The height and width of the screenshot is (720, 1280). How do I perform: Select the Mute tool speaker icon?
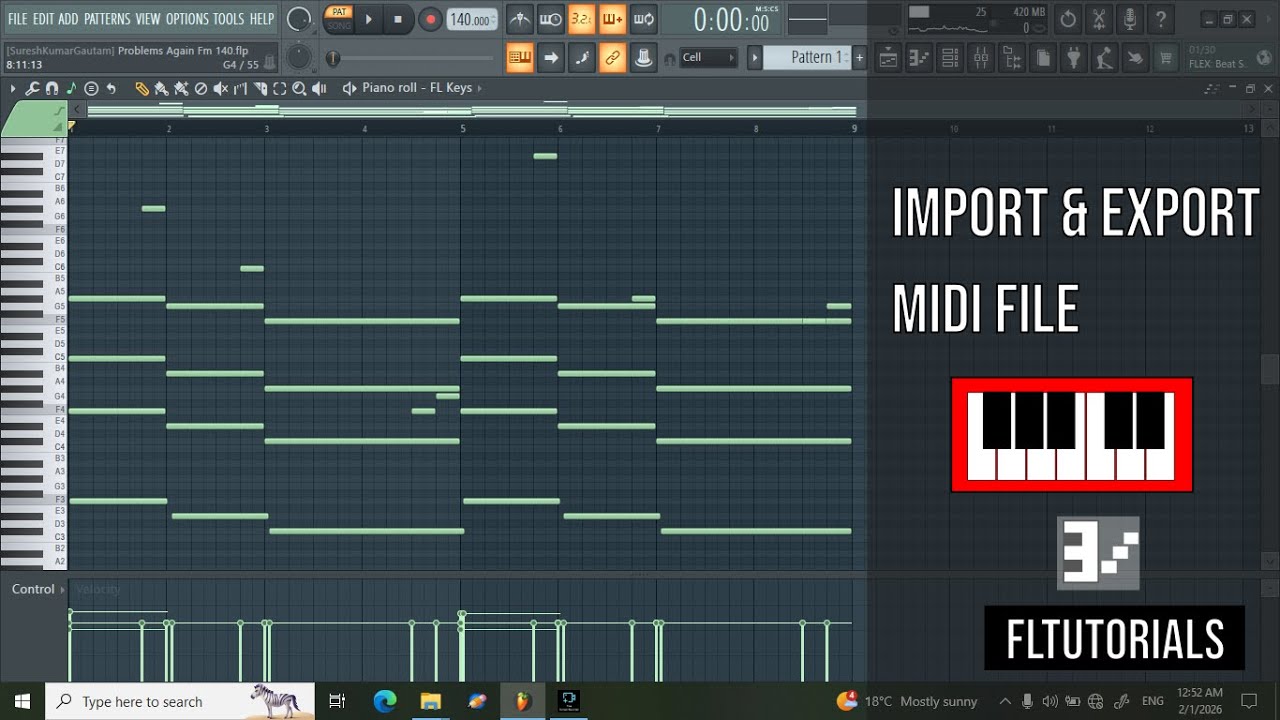pyautogui.click(x=220, y=88)
